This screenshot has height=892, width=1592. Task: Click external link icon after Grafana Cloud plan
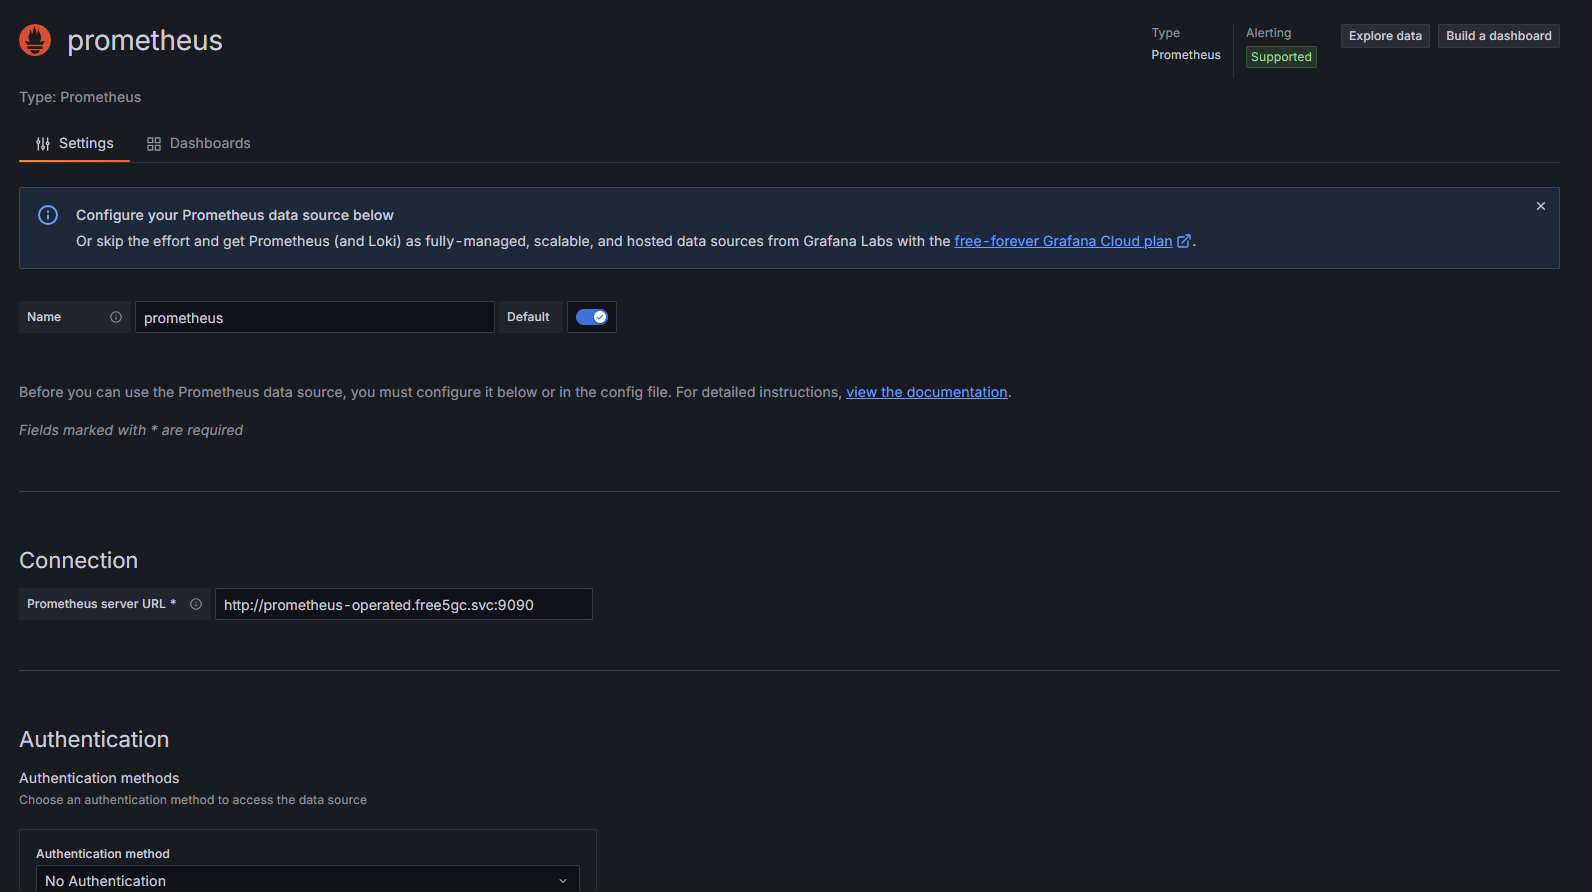[1184, 241]
